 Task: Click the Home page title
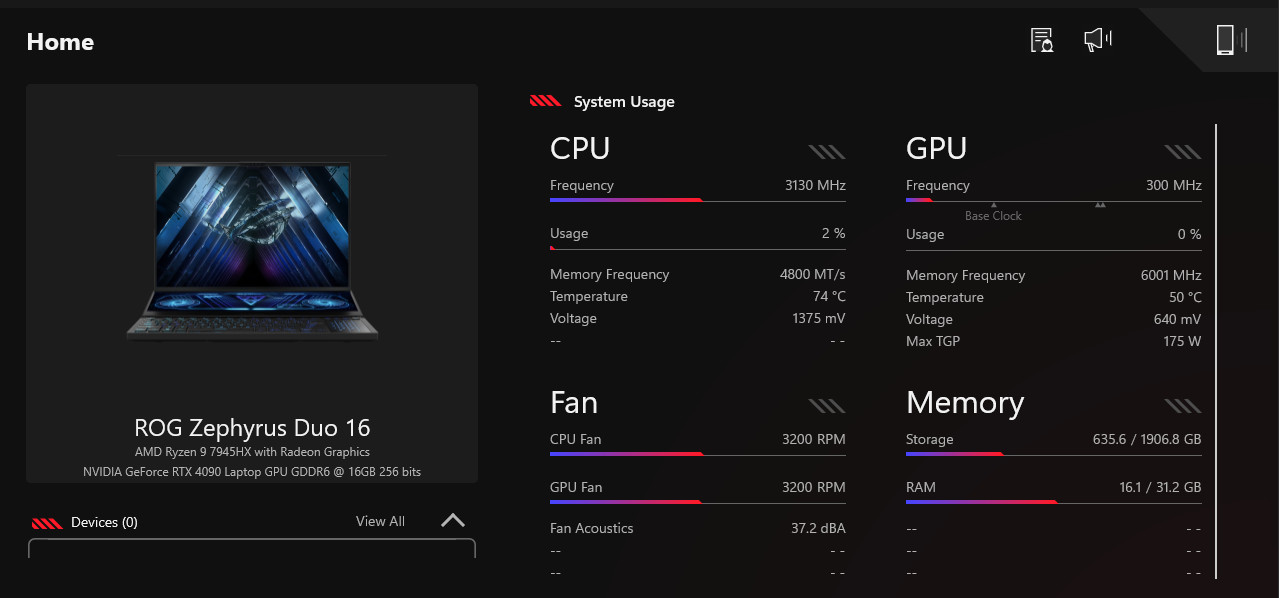click(60, 42)
